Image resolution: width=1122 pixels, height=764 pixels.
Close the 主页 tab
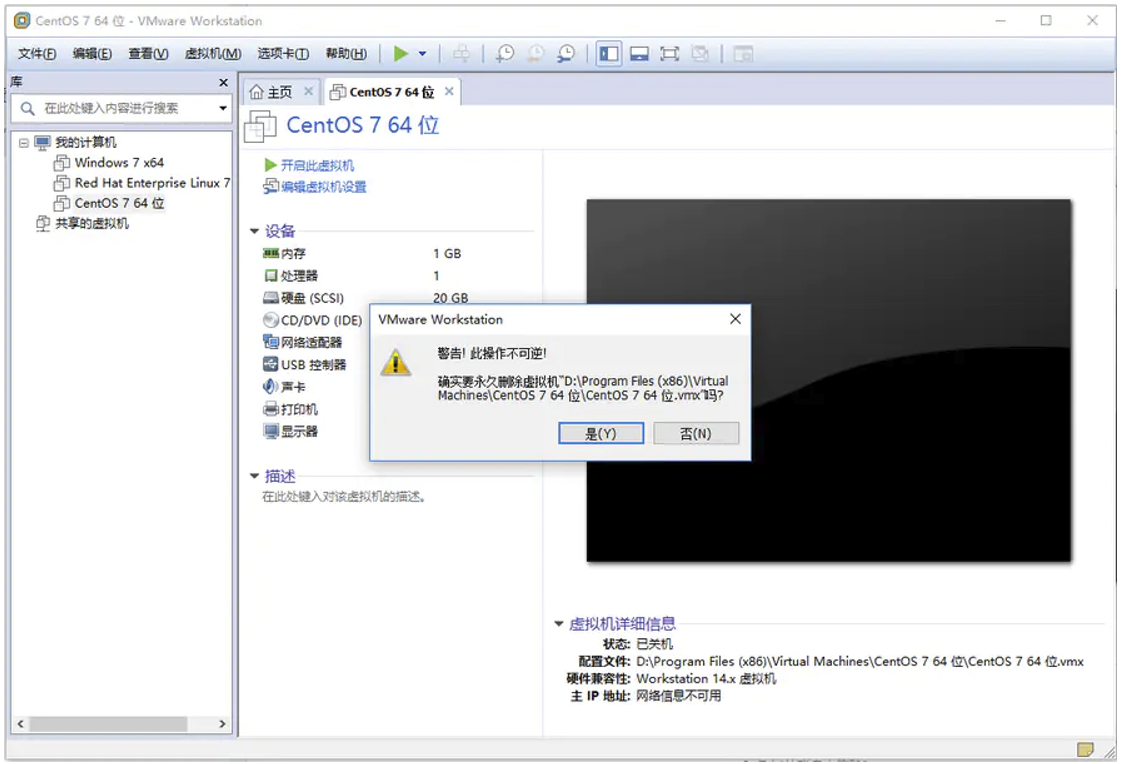point(308,91)
